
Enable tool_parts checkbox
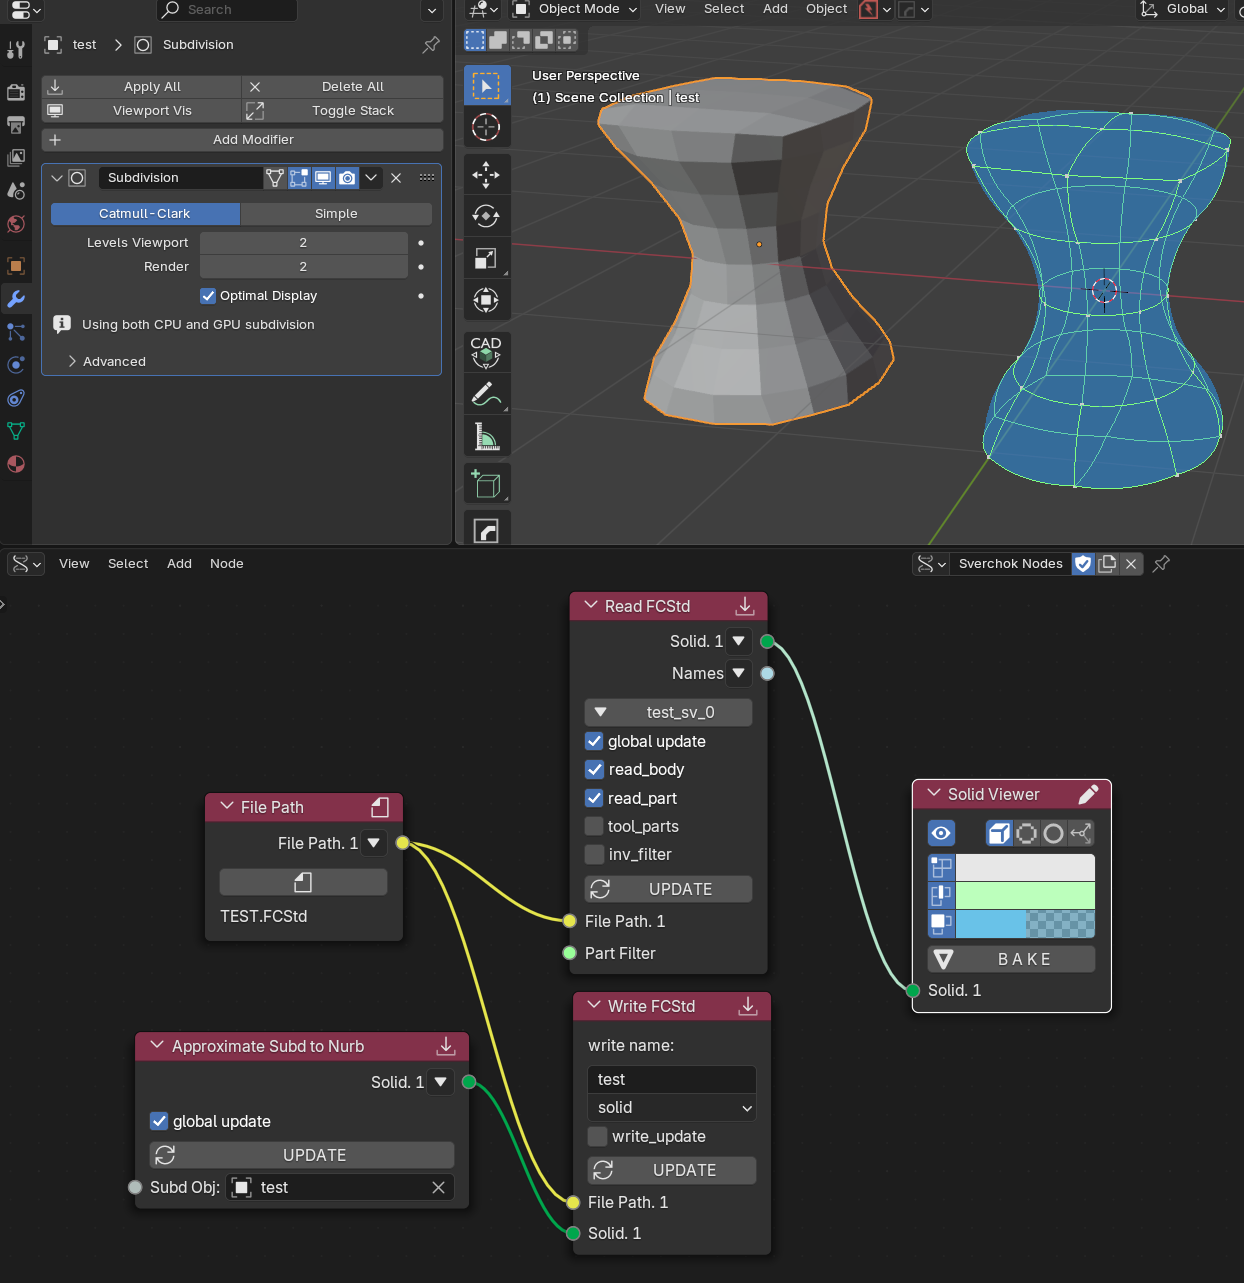[x=594, y=826]
